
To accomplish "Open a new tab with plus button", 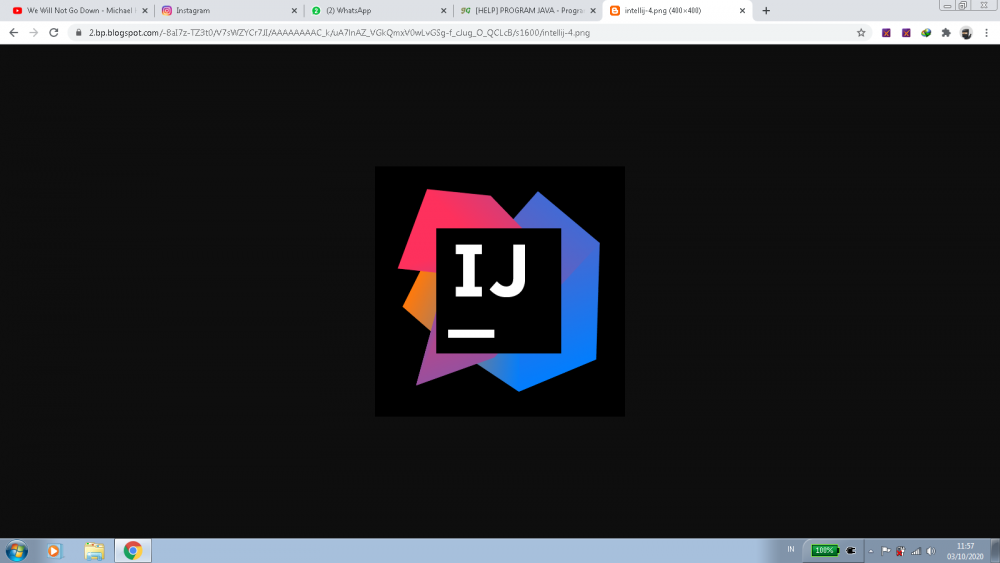I will (x=766, y=10).
